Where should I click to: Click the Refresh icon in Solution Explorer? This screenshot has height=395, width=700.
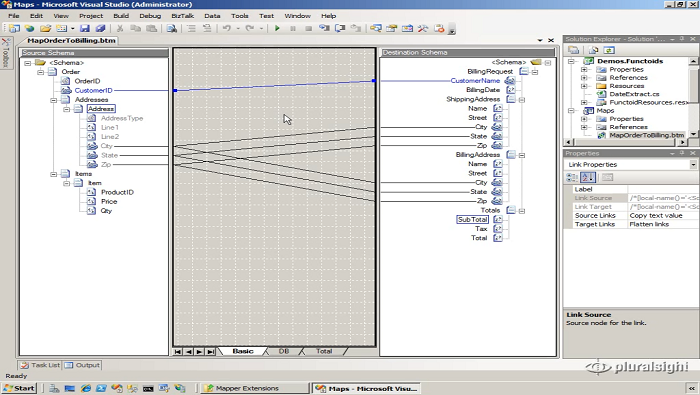(609, 50)
